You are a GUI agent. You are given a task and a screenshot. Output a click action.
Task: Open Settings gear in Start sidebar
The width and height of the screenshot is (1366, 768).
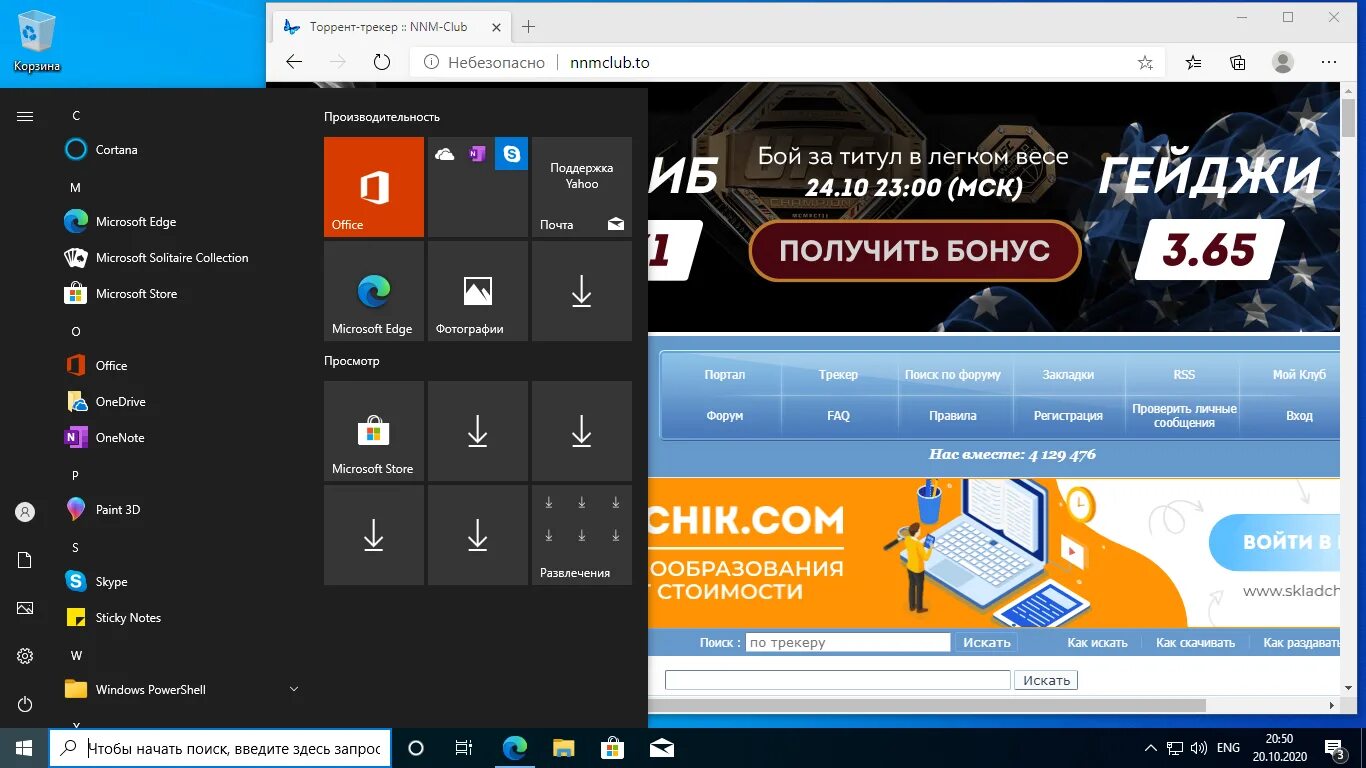[25, 656]
